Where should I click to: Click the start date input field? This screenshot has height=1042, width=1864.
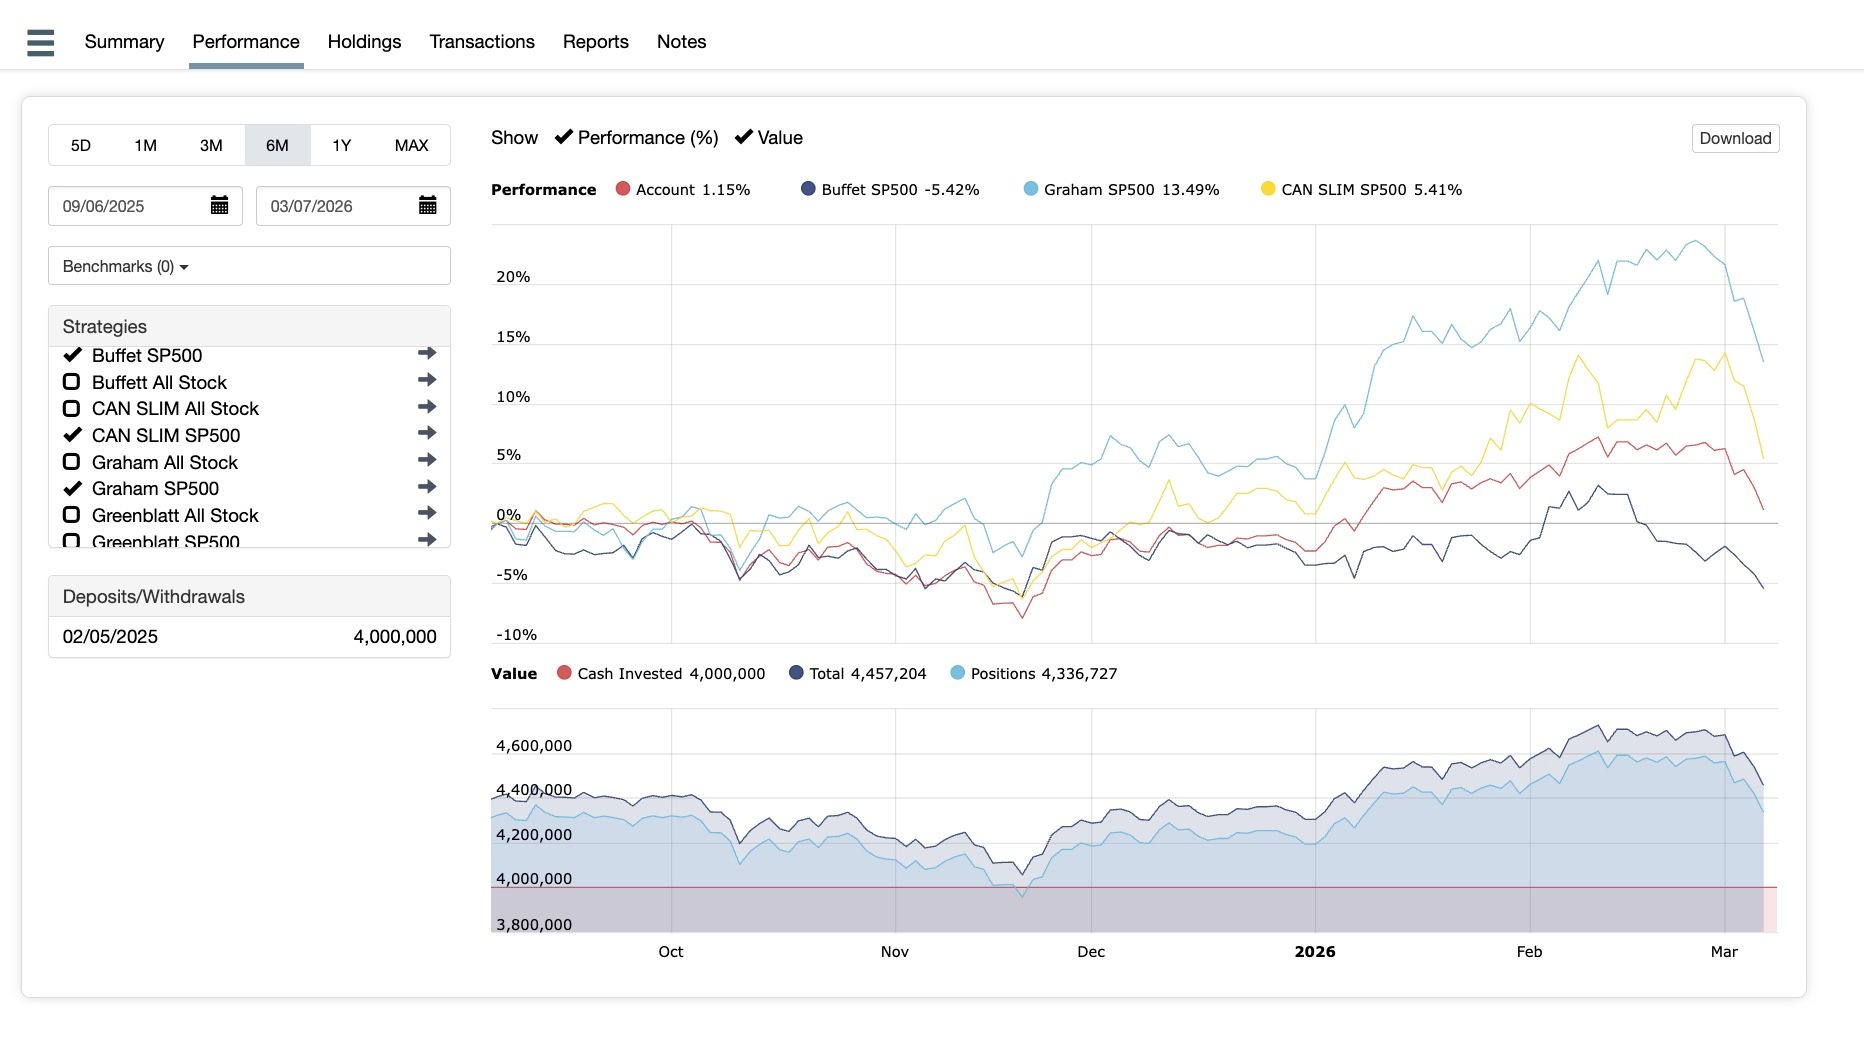tap(130, 206)
